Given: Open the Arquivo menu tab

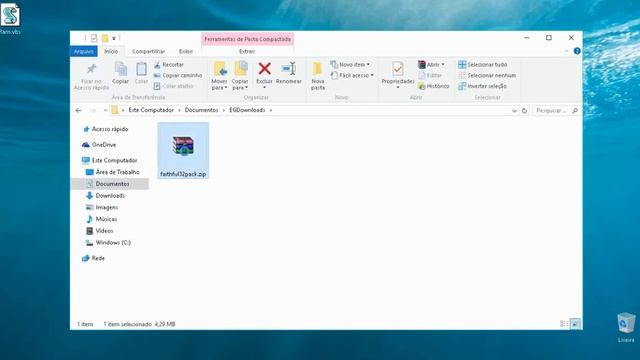Looking at the screenshot, I should pyautogui.click(x=84, y=51).
